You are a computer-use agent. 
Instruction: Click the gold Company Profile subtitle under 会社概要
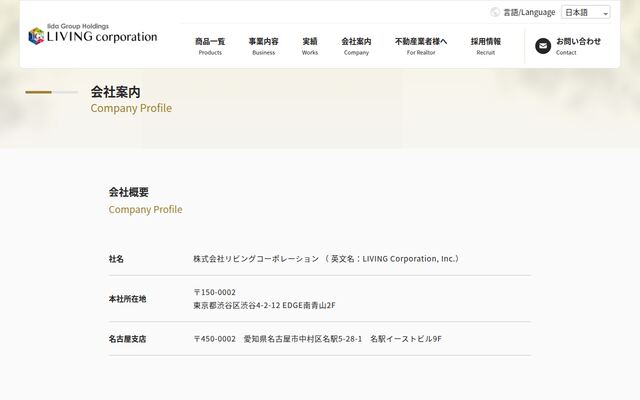click(145, 209)
